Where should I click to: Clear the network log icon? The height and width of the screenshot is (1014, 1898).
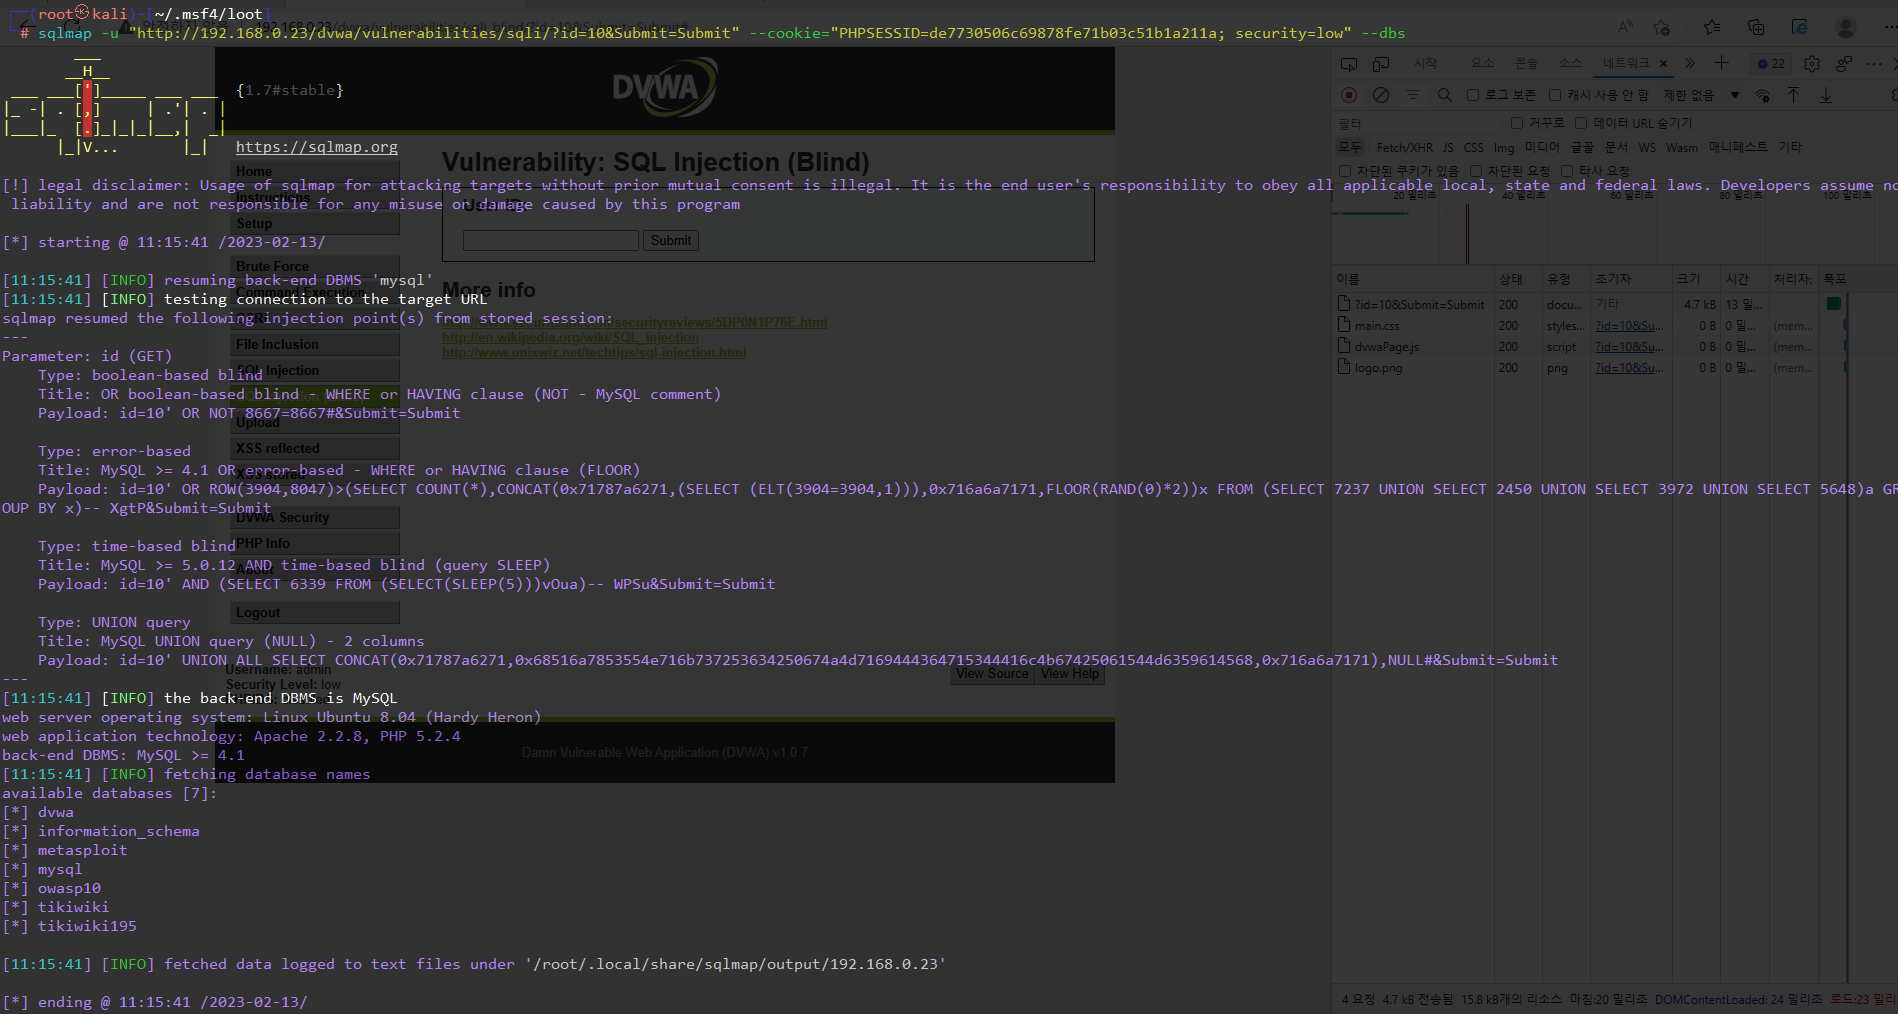tap(1381, 95)
